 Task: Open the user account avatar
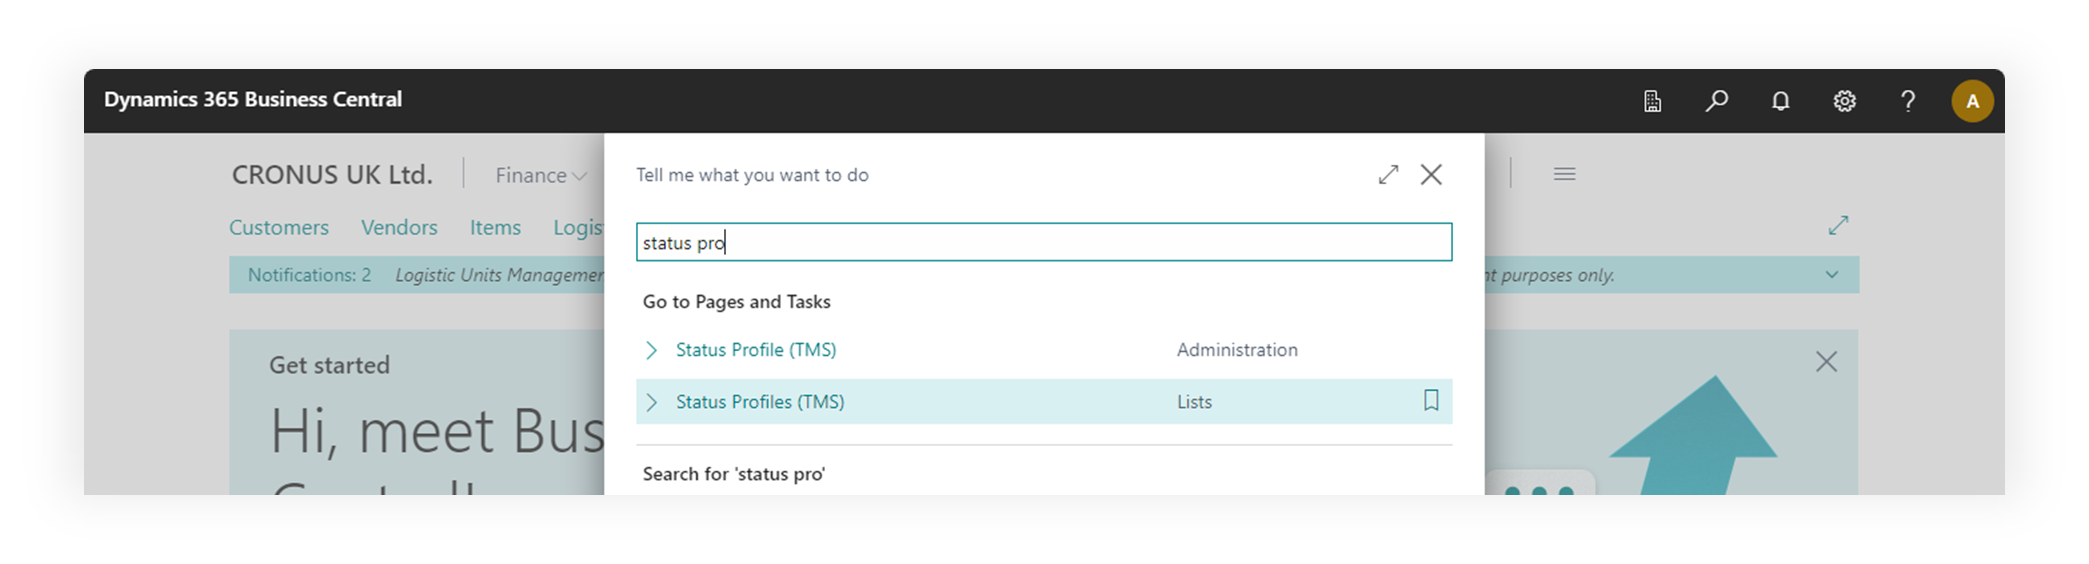1972,101
